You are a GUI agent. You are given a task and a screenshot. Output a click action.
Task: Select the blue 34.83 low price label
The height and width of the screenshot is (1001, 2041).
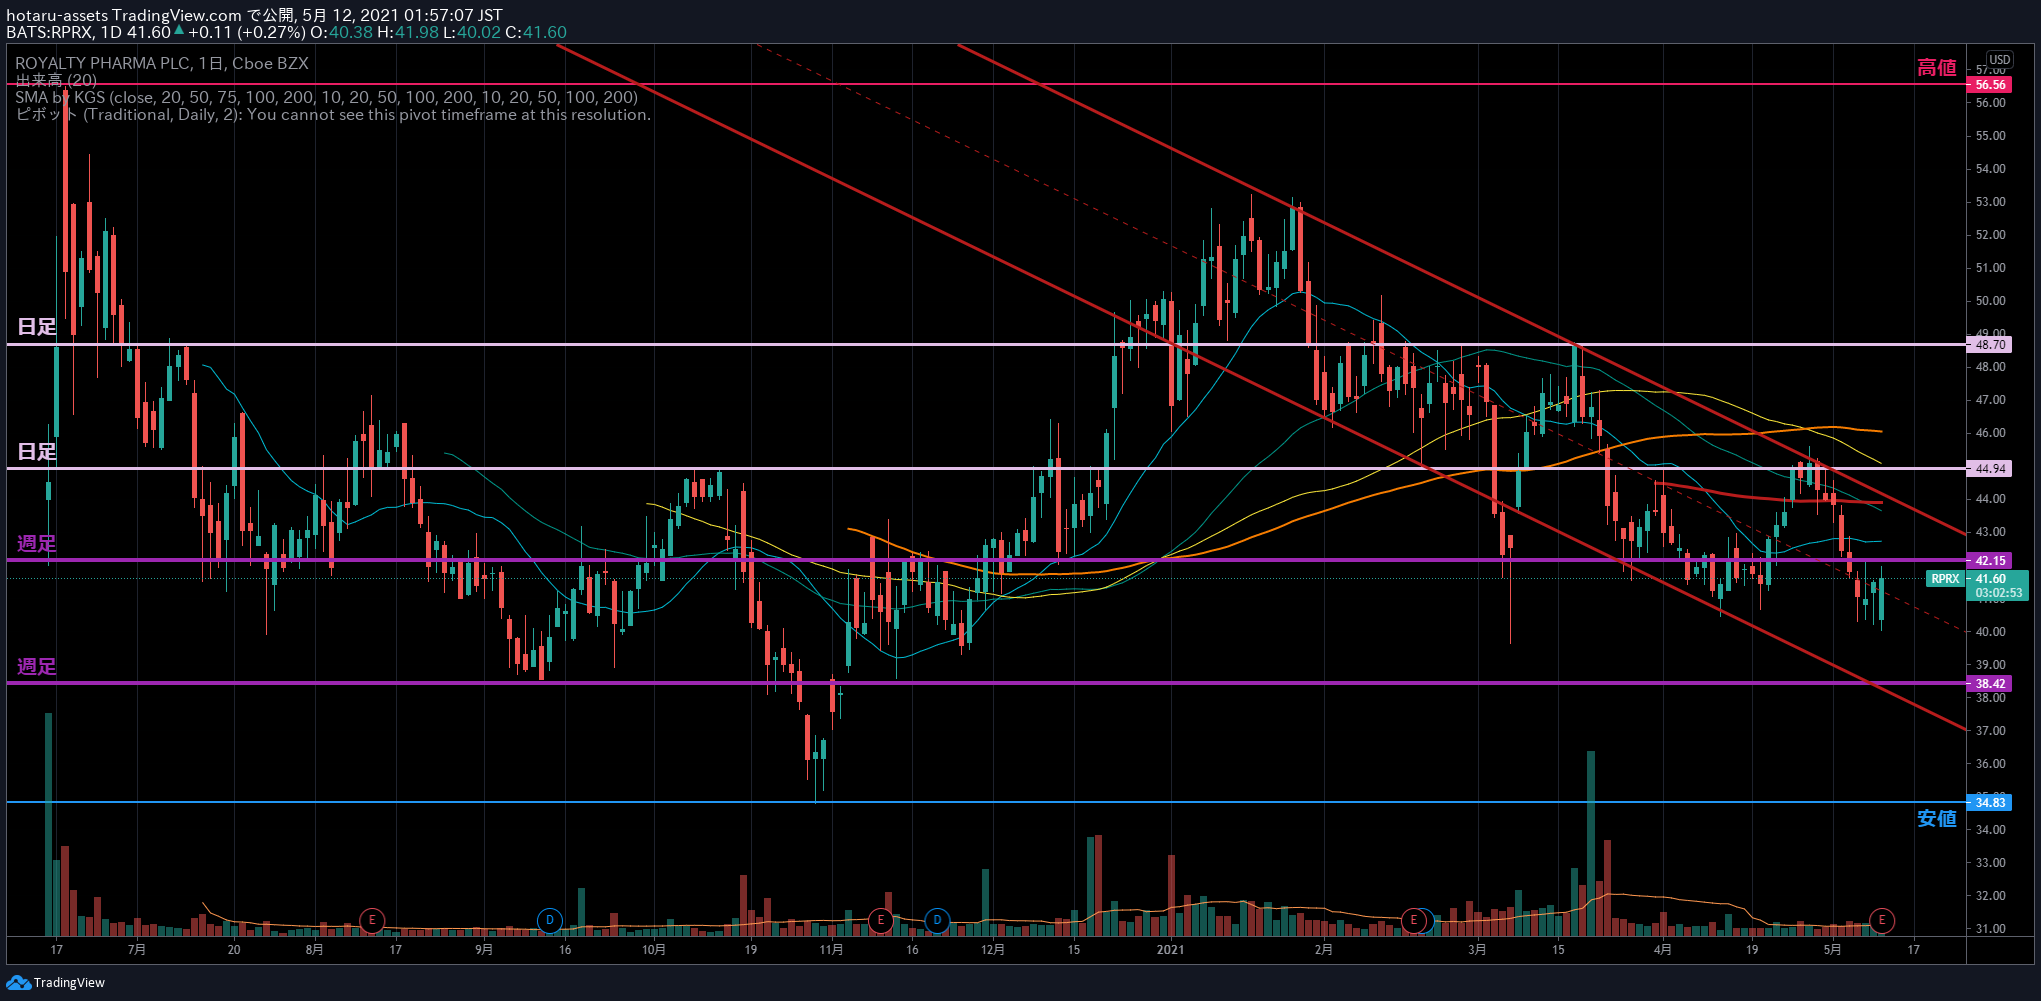pyautogui.click(x=1990, y=803)
